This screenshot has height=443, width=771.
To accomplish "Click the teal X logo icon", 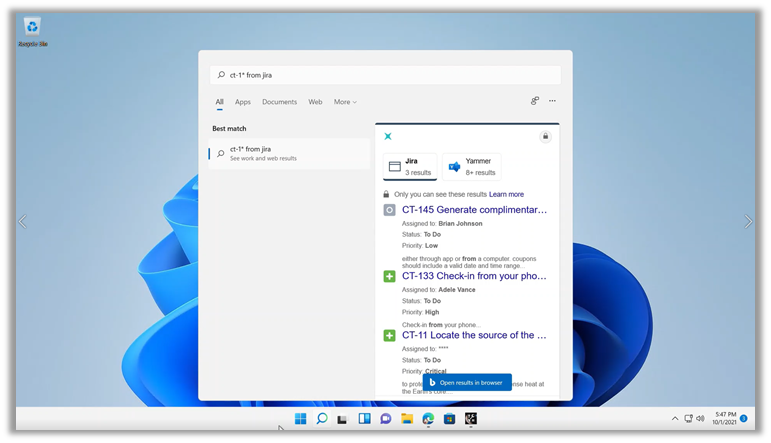I will [x=388, y=136].
